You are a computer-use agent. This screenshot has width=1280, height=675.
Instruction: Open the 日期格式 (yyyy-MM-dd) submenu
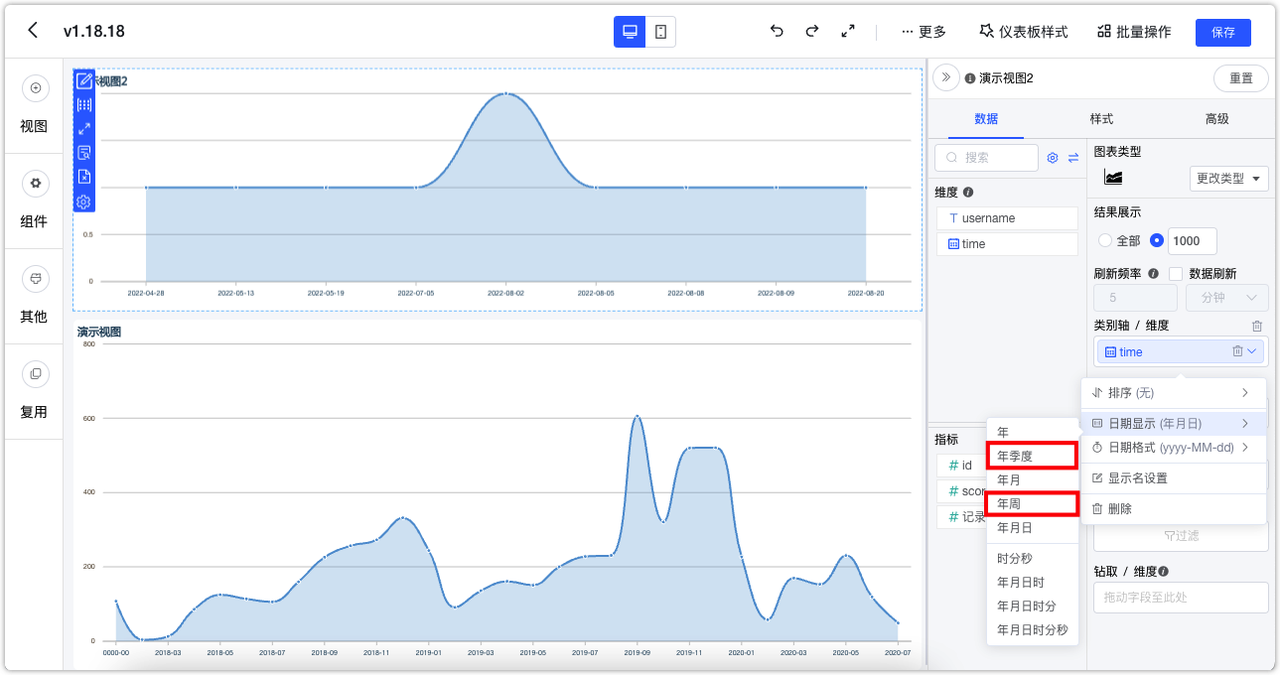[x=1173, y=447]
